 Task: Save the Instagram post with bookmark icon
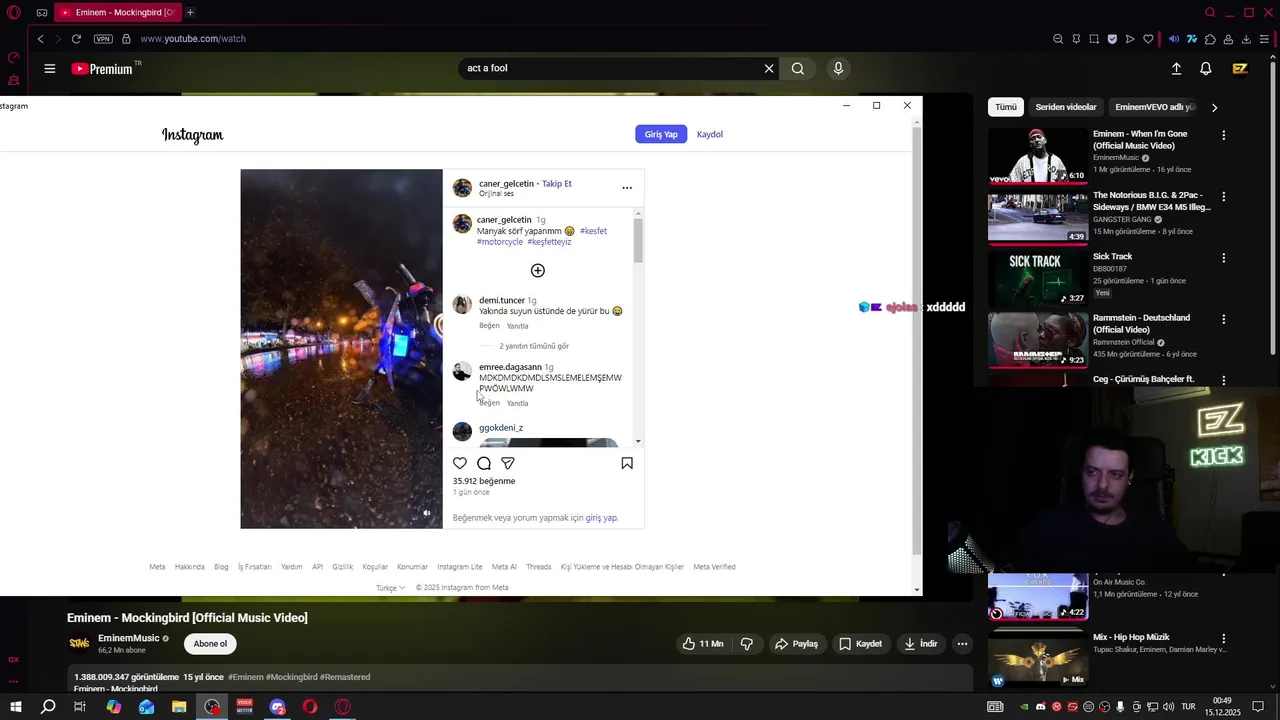click(627, 463)
